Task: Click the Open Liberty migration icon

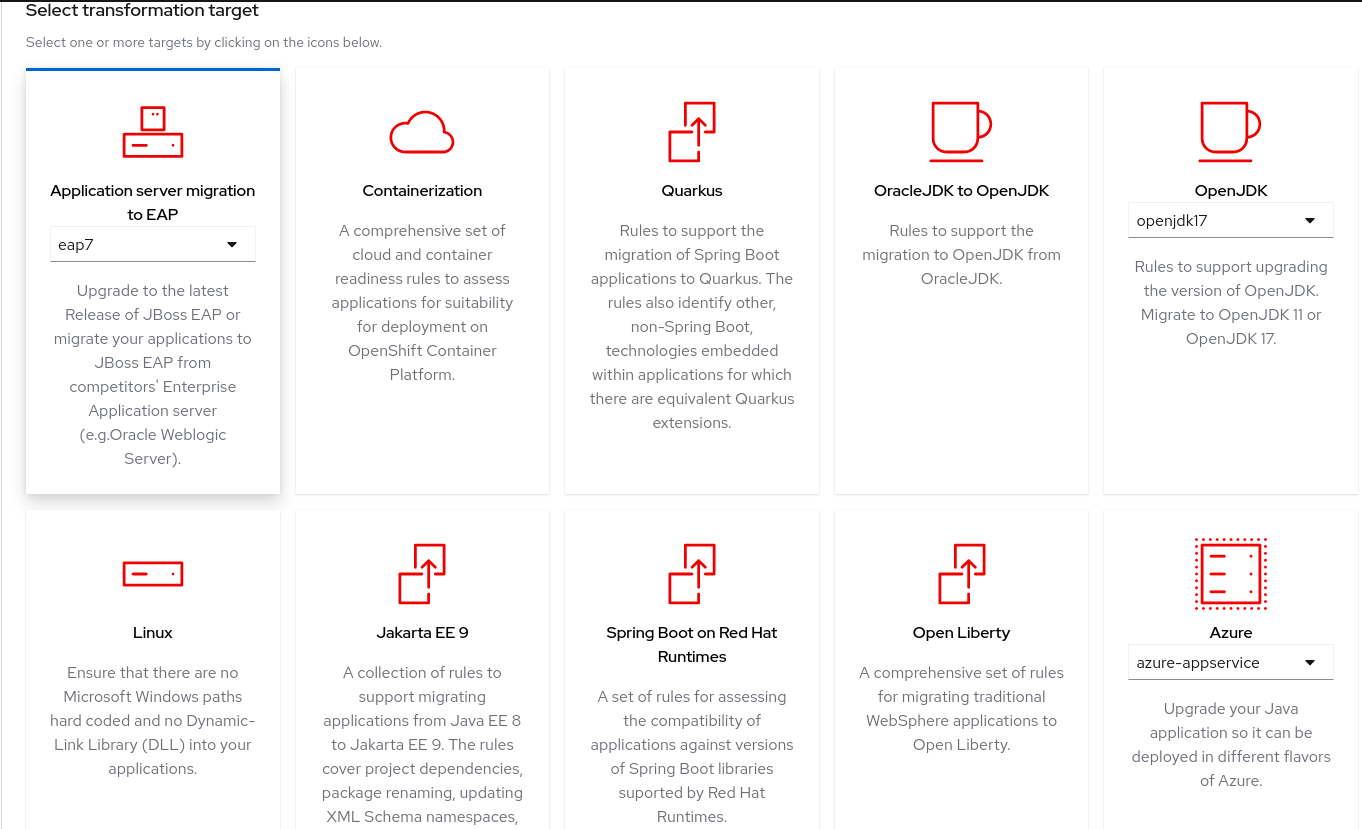Action: (x=961, y=574)
